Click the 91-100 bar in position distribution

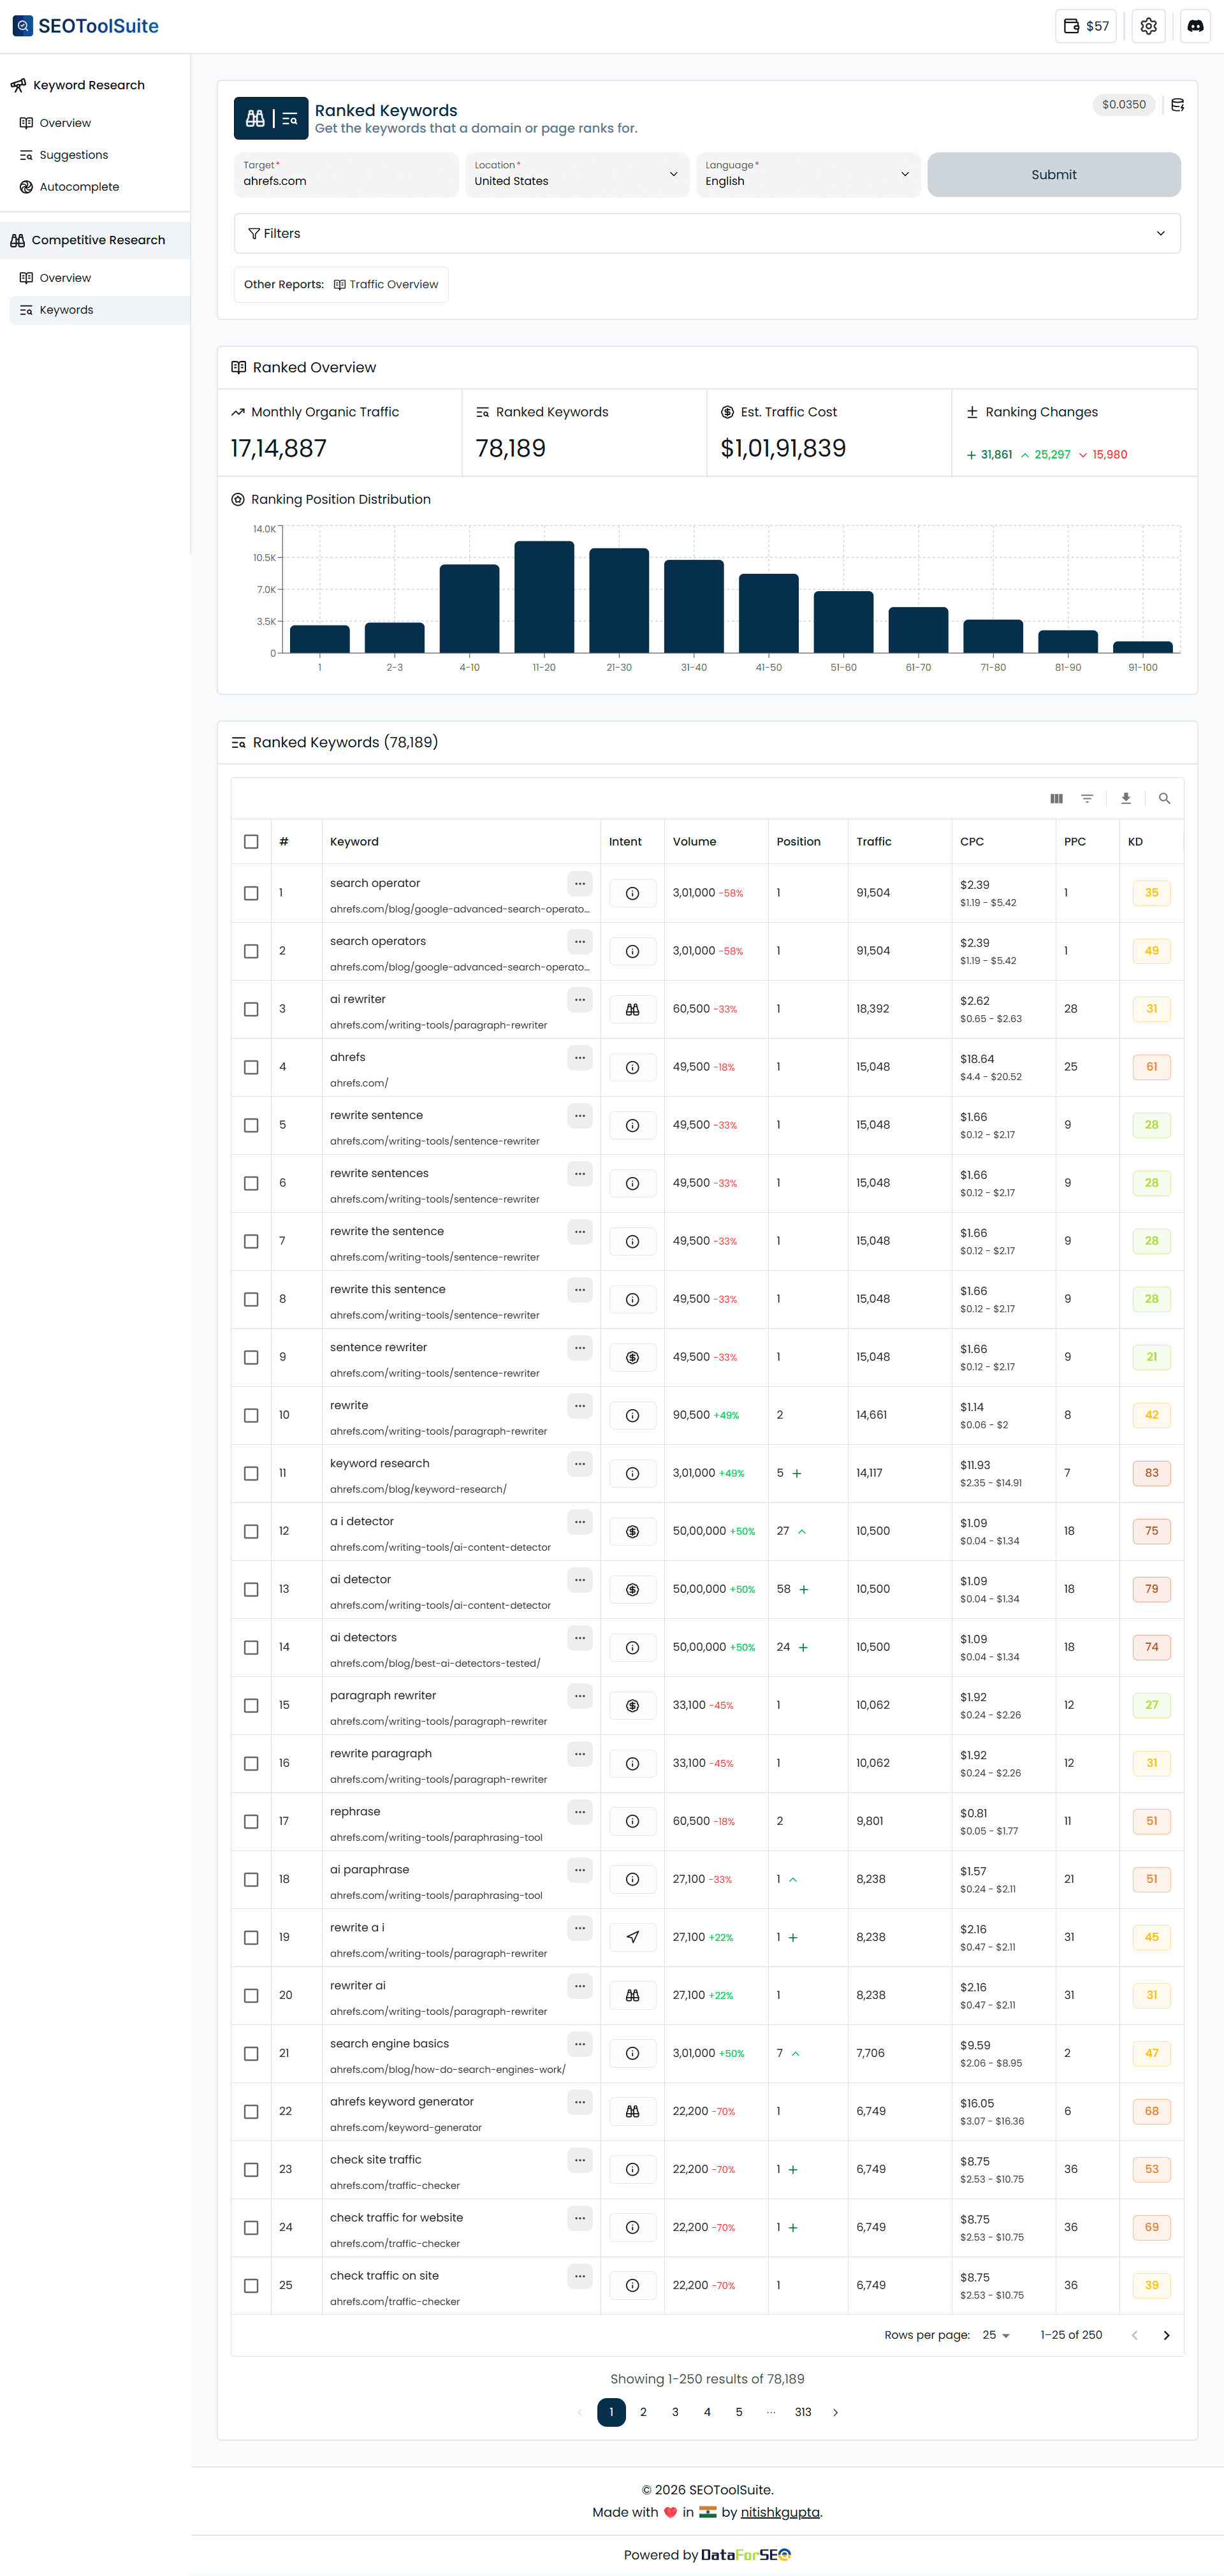click(1143, 647)
